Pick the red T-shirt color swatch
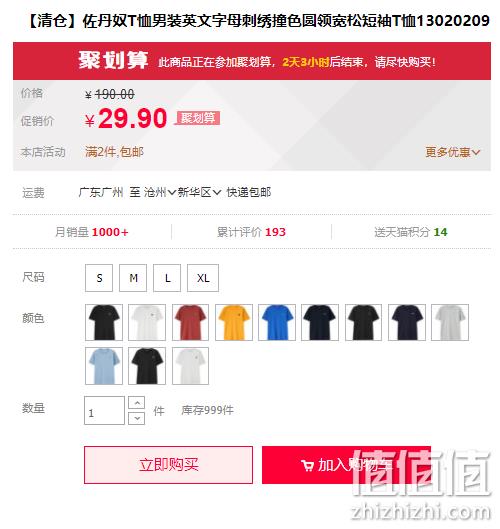The image size is (500, 529). (x=191, y=322)
